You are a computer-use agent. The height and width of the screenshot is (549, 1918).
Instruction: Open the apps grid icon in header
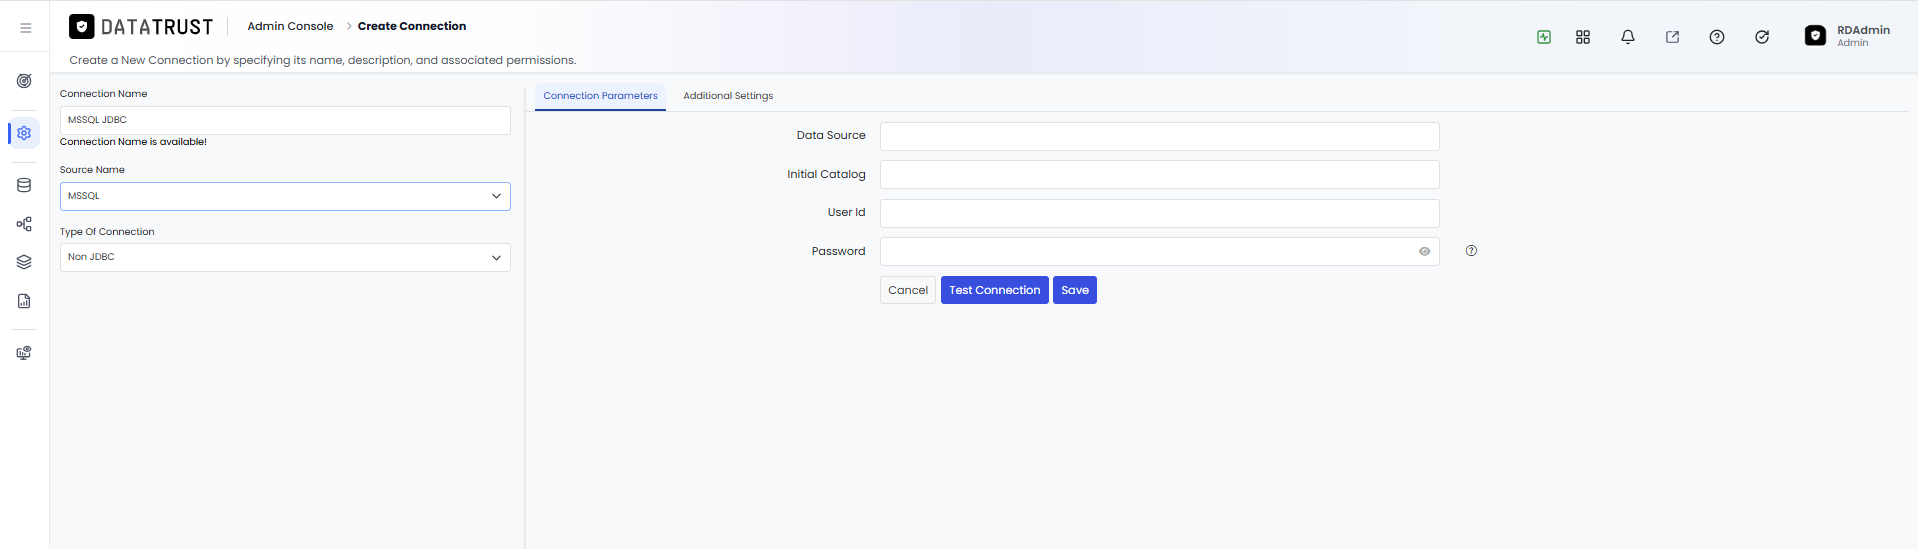1583,37
